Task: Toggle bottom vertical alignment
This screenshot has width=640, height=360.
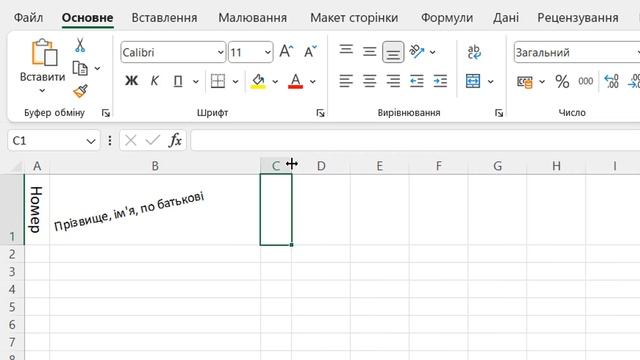Action: 393,52
